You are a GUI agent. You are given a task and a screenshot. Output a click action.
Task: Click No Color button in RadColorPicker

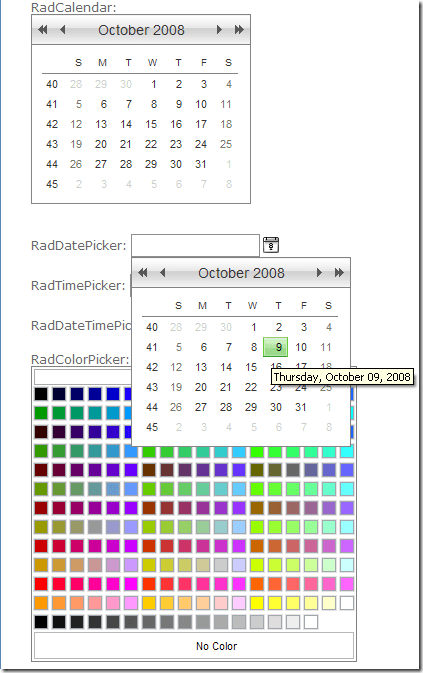[194, 646]
